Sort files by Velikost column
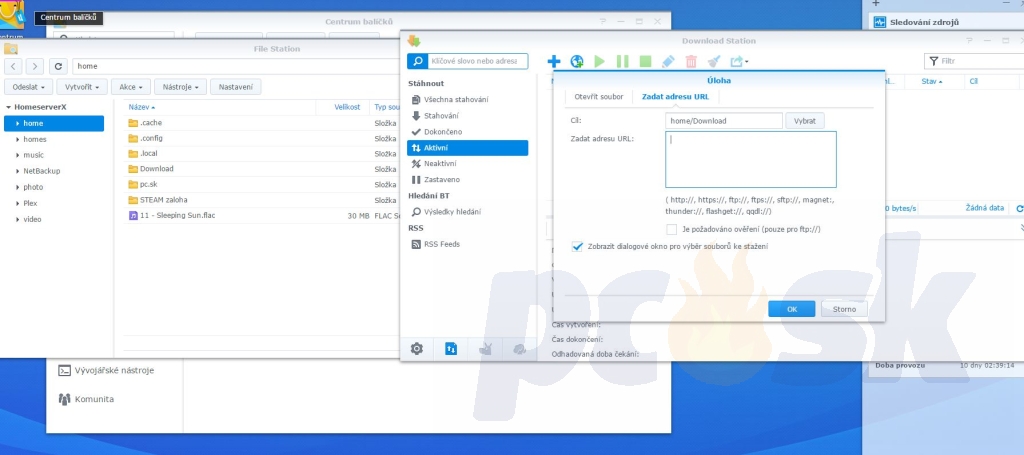The height and width of the screenshot is (455, 1024). coord(347,107)
